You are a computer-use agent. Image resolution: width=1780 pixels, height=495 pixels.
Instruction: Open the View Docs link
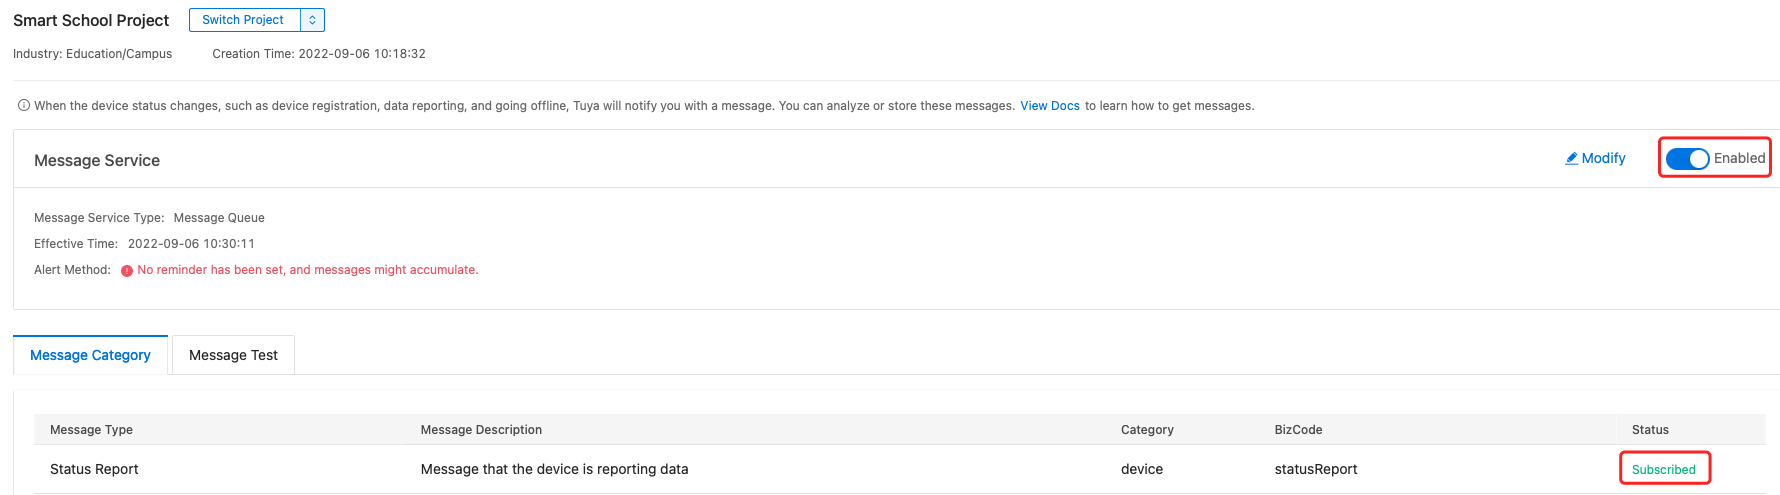click(1050, 106)
